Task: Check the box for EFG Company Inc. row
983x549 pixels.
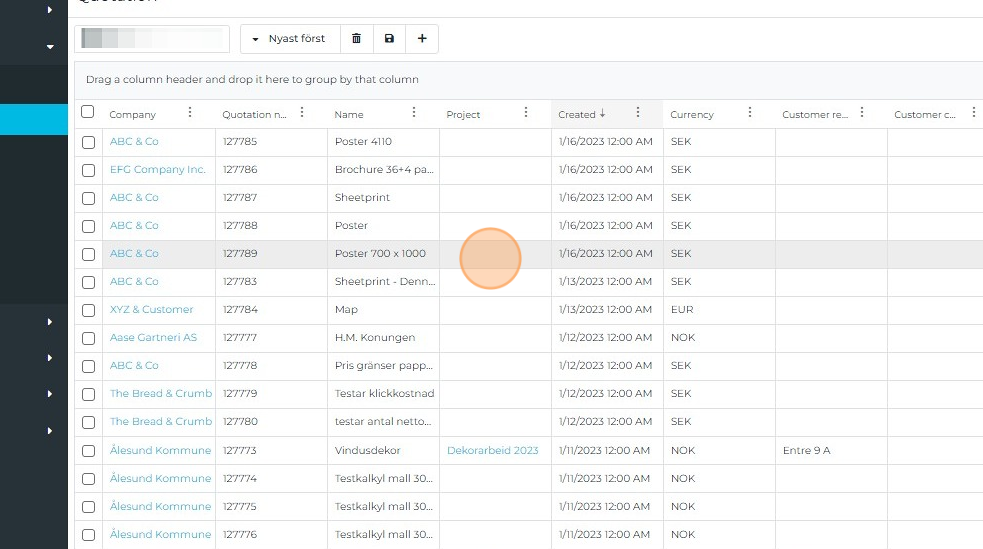Action: [x=88, y=170]
